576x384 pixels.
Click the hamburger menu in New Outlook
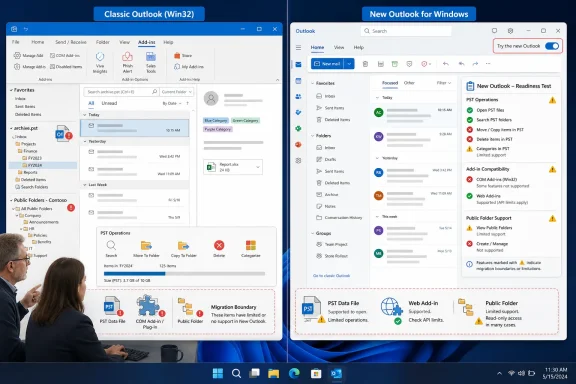click(x=298, y=47)
